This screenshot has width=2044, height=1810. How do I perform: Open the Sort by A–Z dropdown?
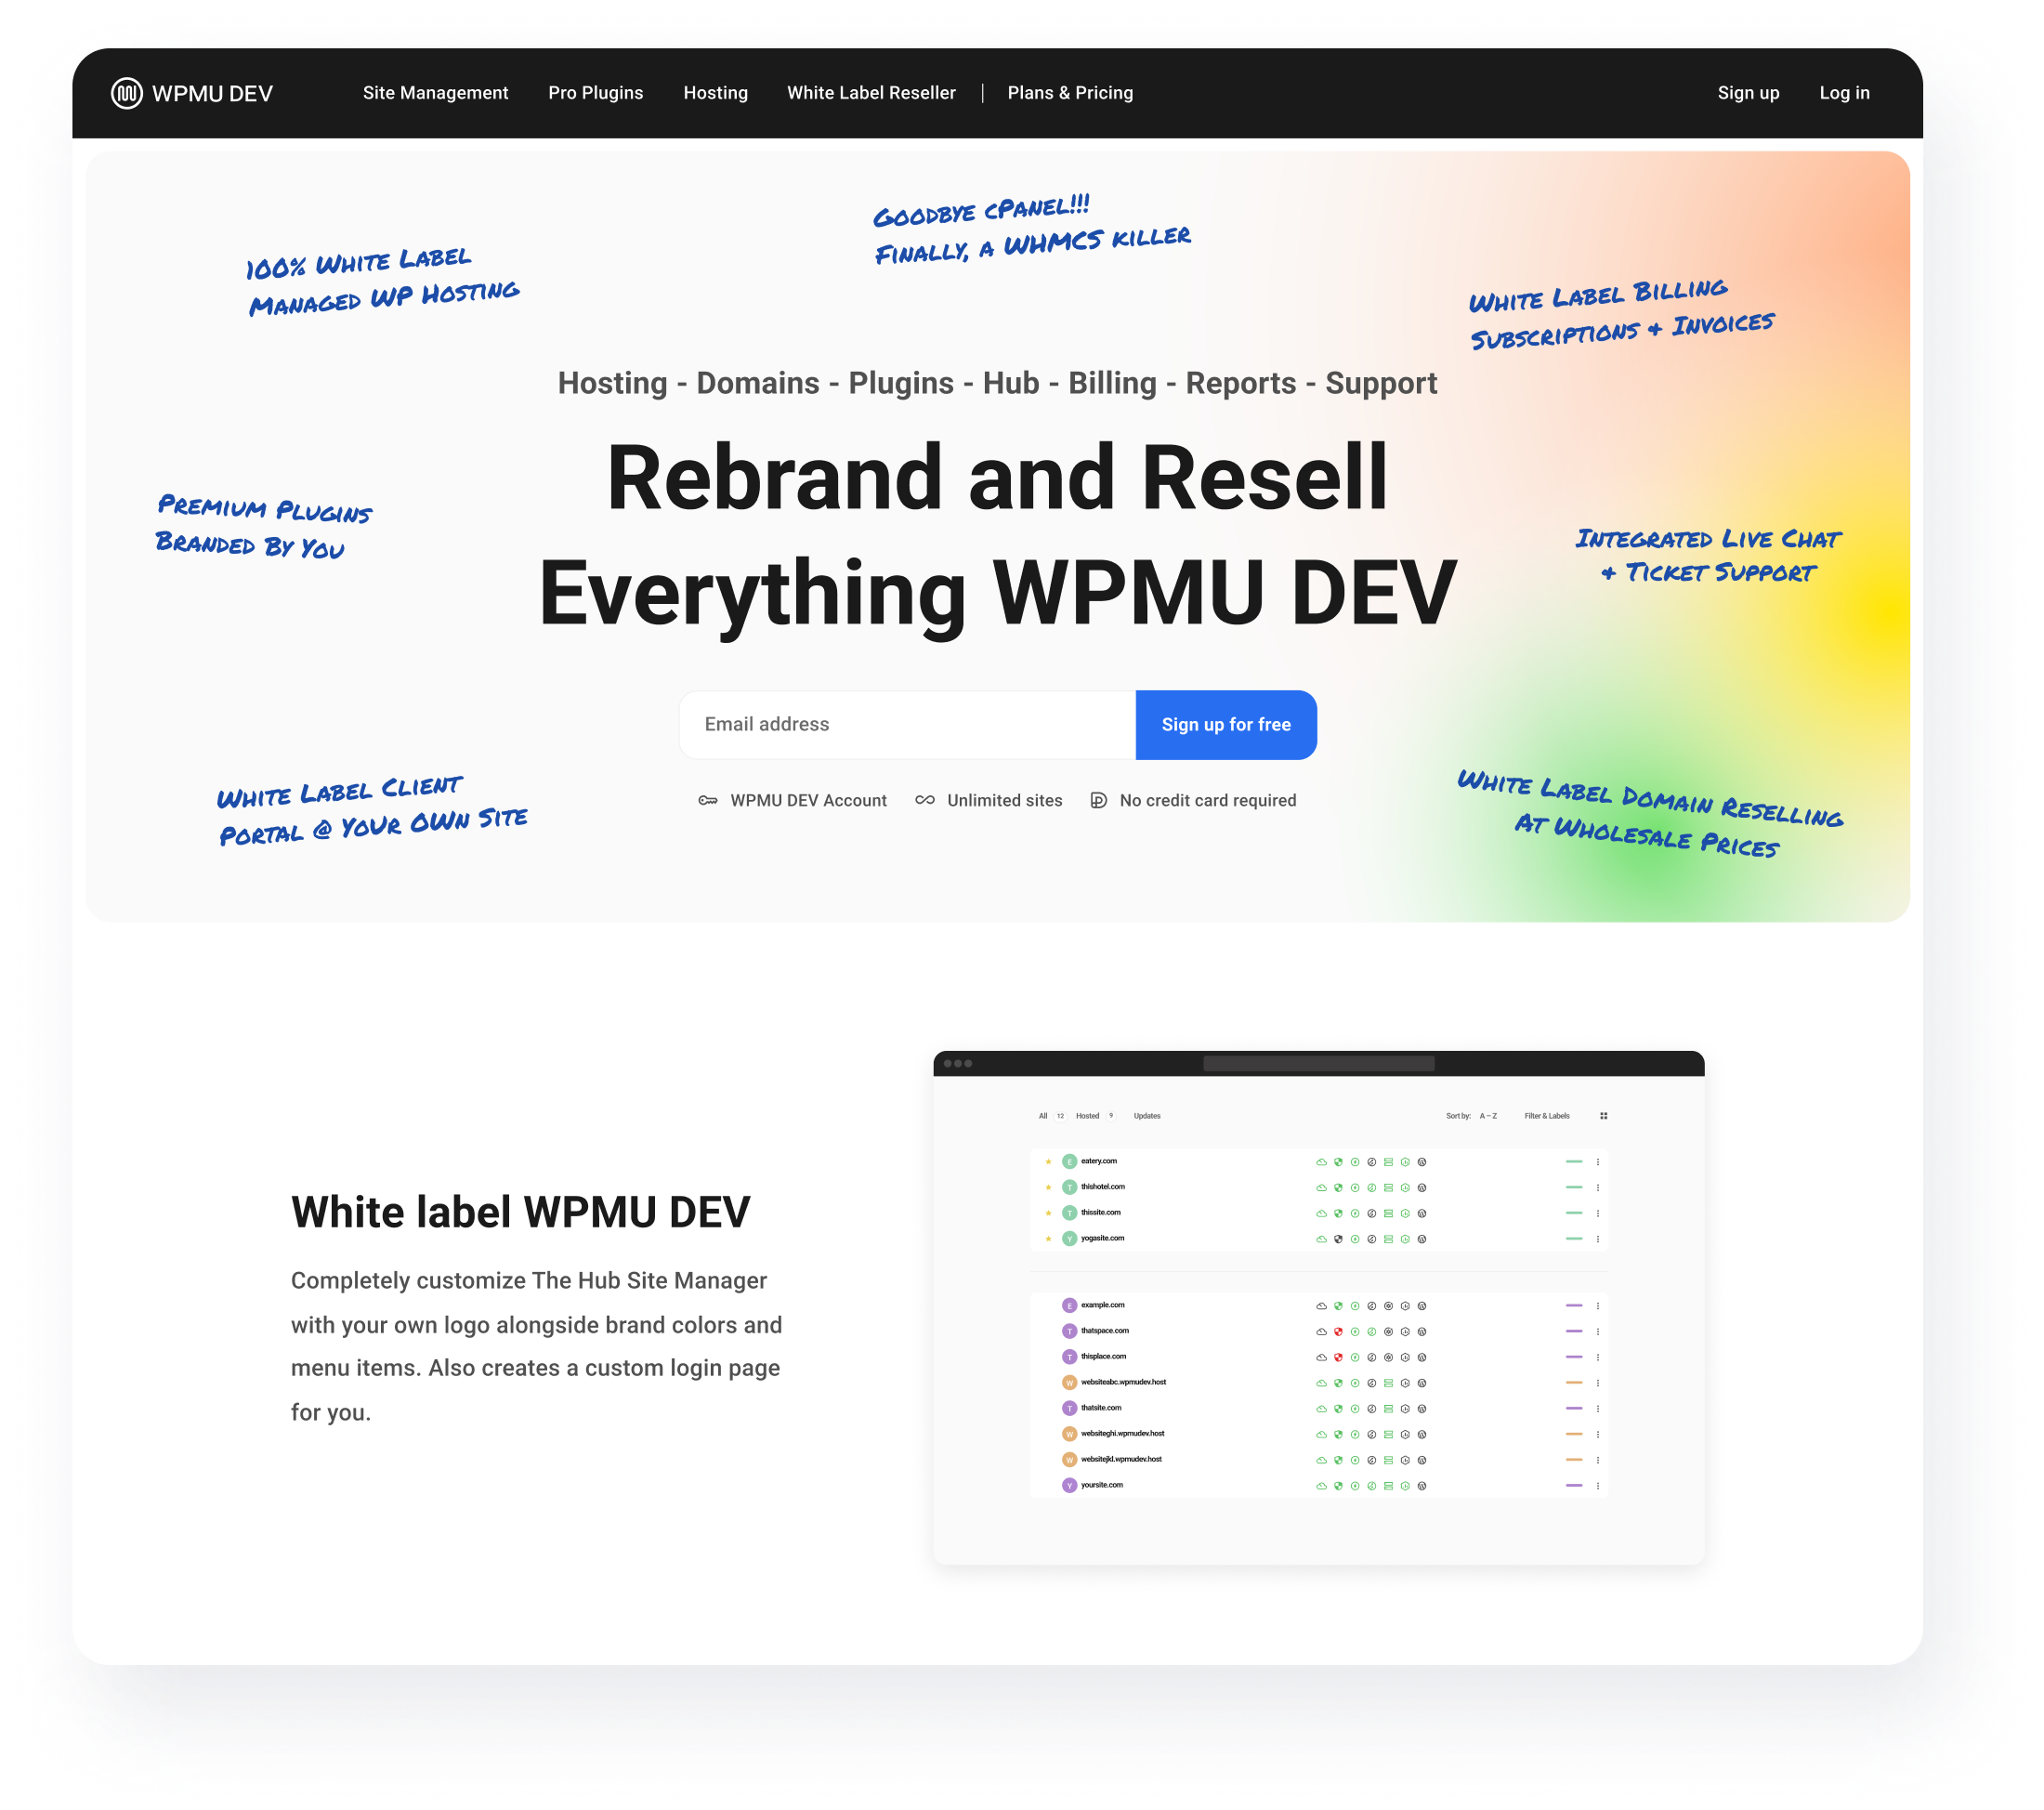pyautogui.click(x=1471, y=1116)
